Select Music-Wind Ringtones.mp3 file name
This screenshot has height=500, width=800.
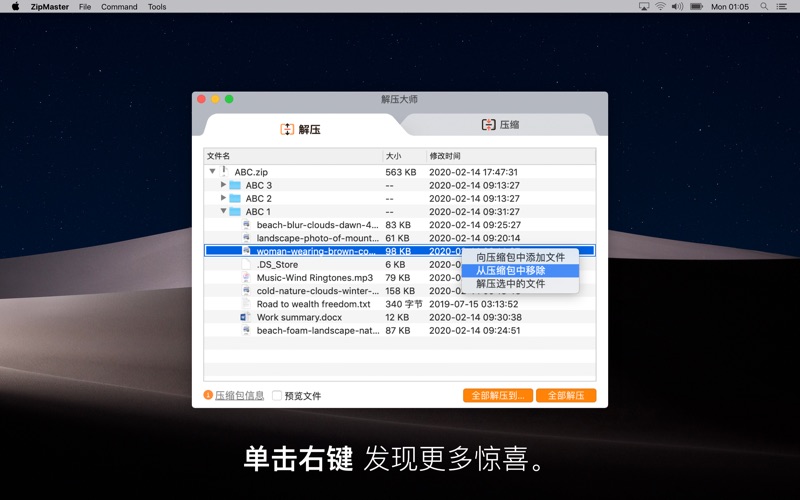pyautogui.click(x=315, y=278)
